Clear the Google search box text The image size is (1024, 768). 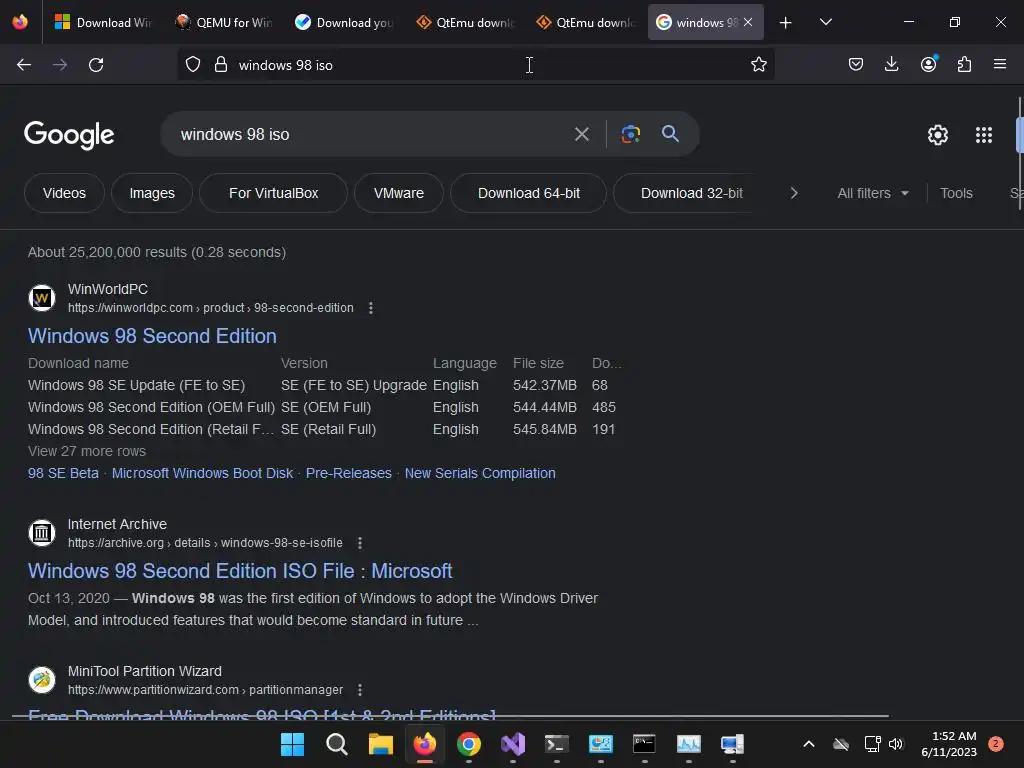[581, 135]
